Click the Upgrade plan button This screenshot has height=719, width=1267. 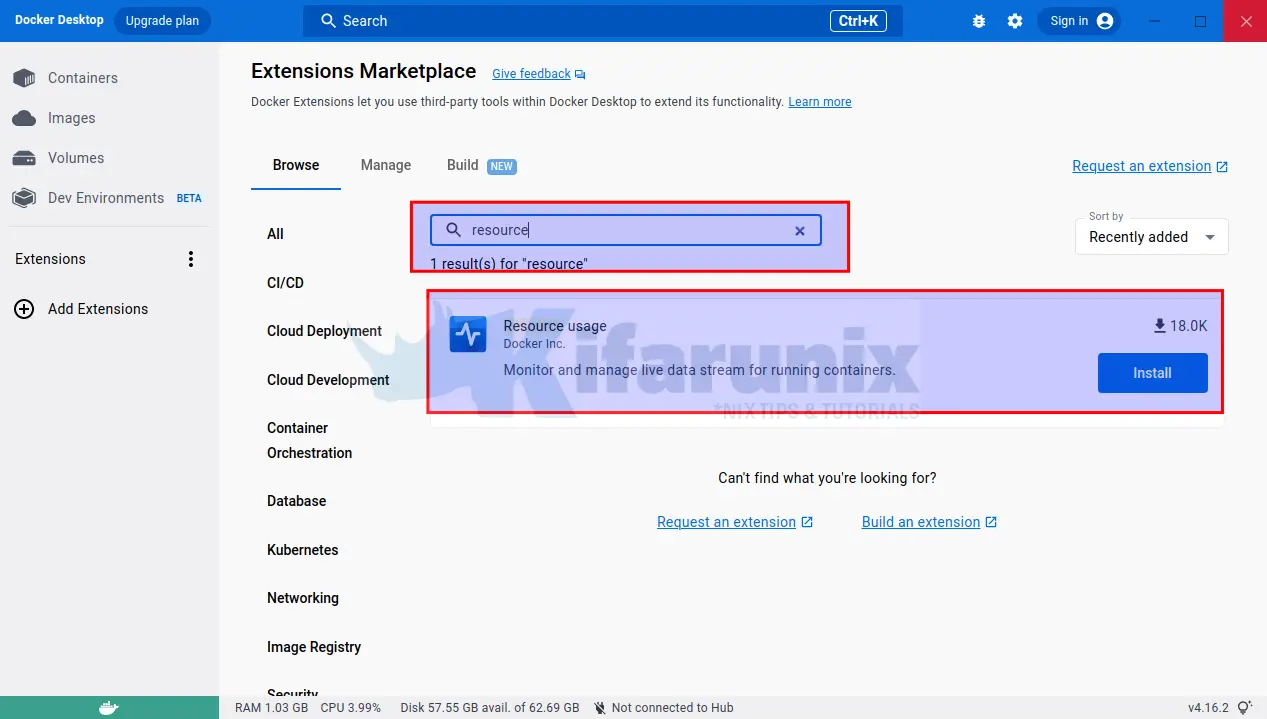[162, 21]
